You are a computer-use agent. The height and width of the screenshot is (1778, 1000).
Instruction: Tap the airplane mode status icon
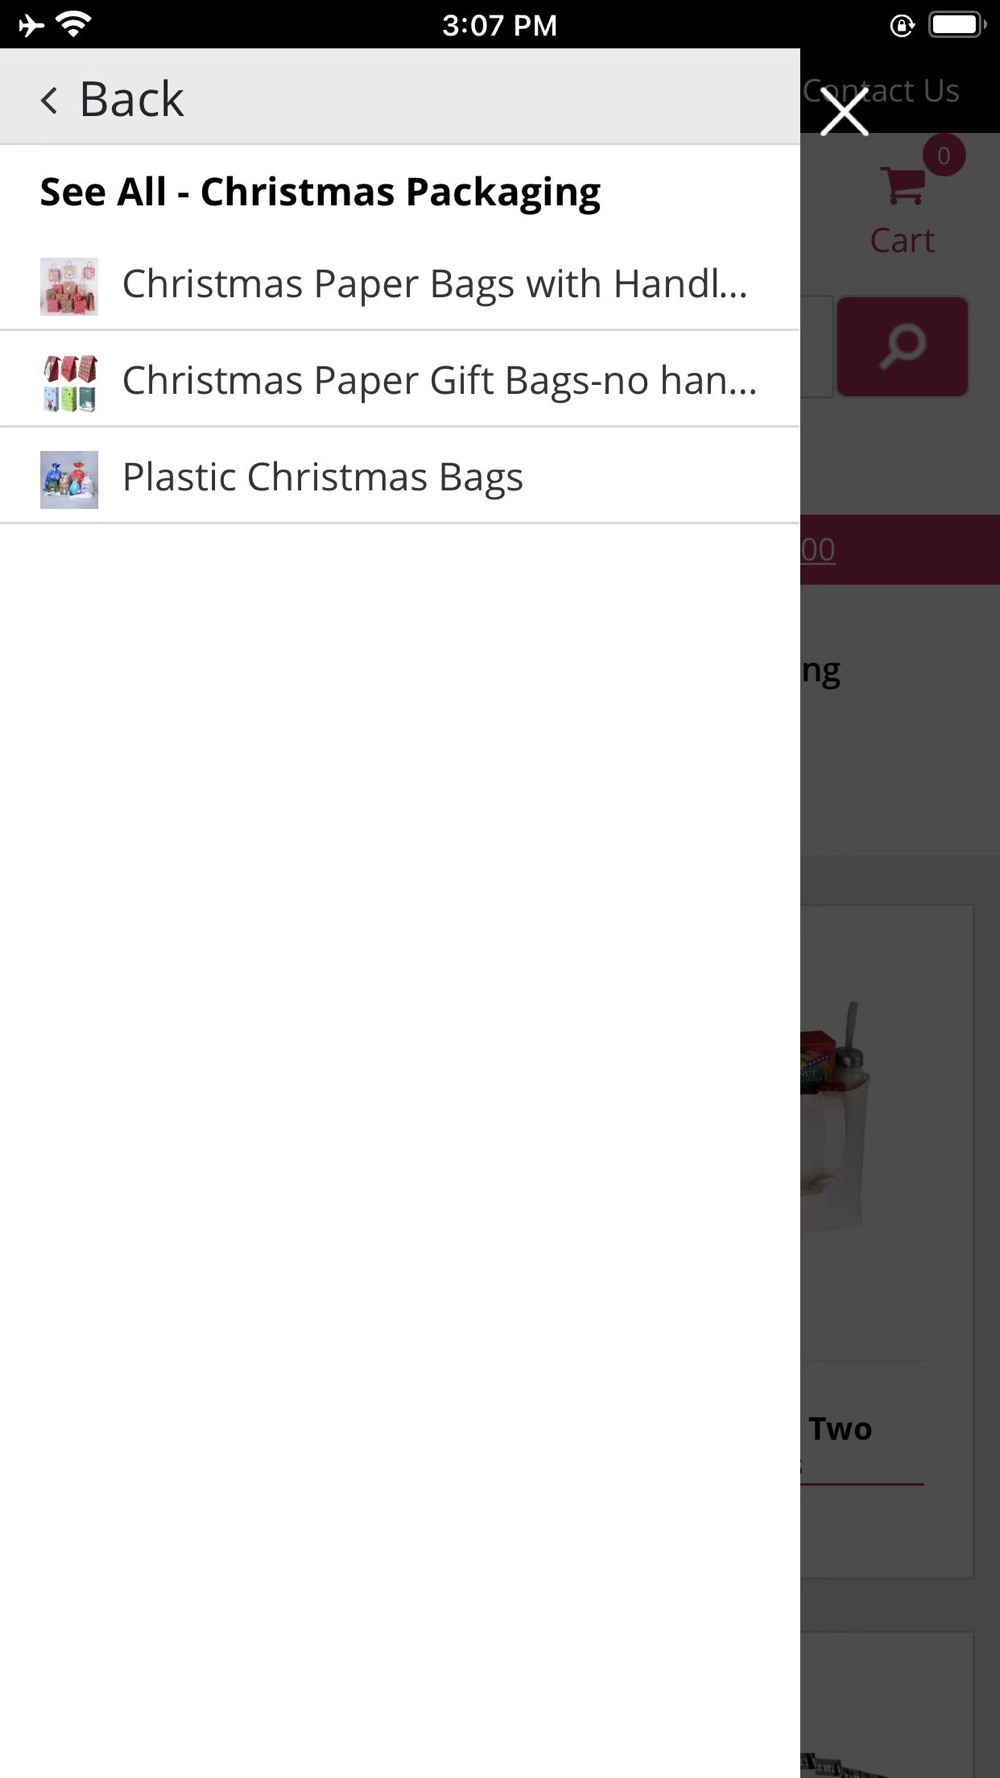click(x=31, y=25)
